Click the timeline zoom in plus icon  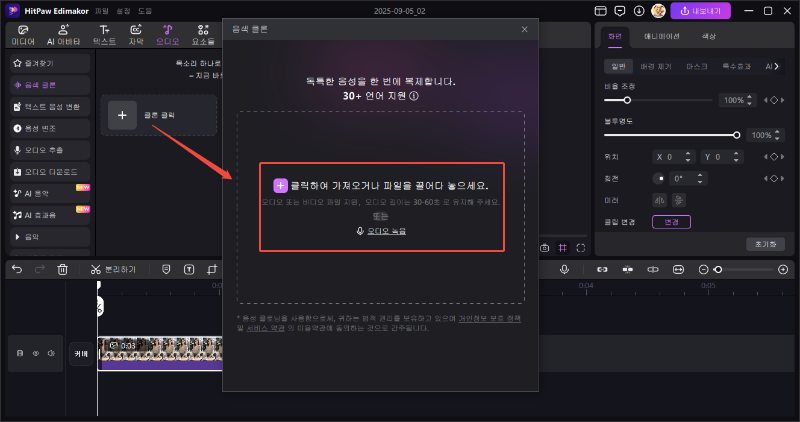(x=783, y=269)
